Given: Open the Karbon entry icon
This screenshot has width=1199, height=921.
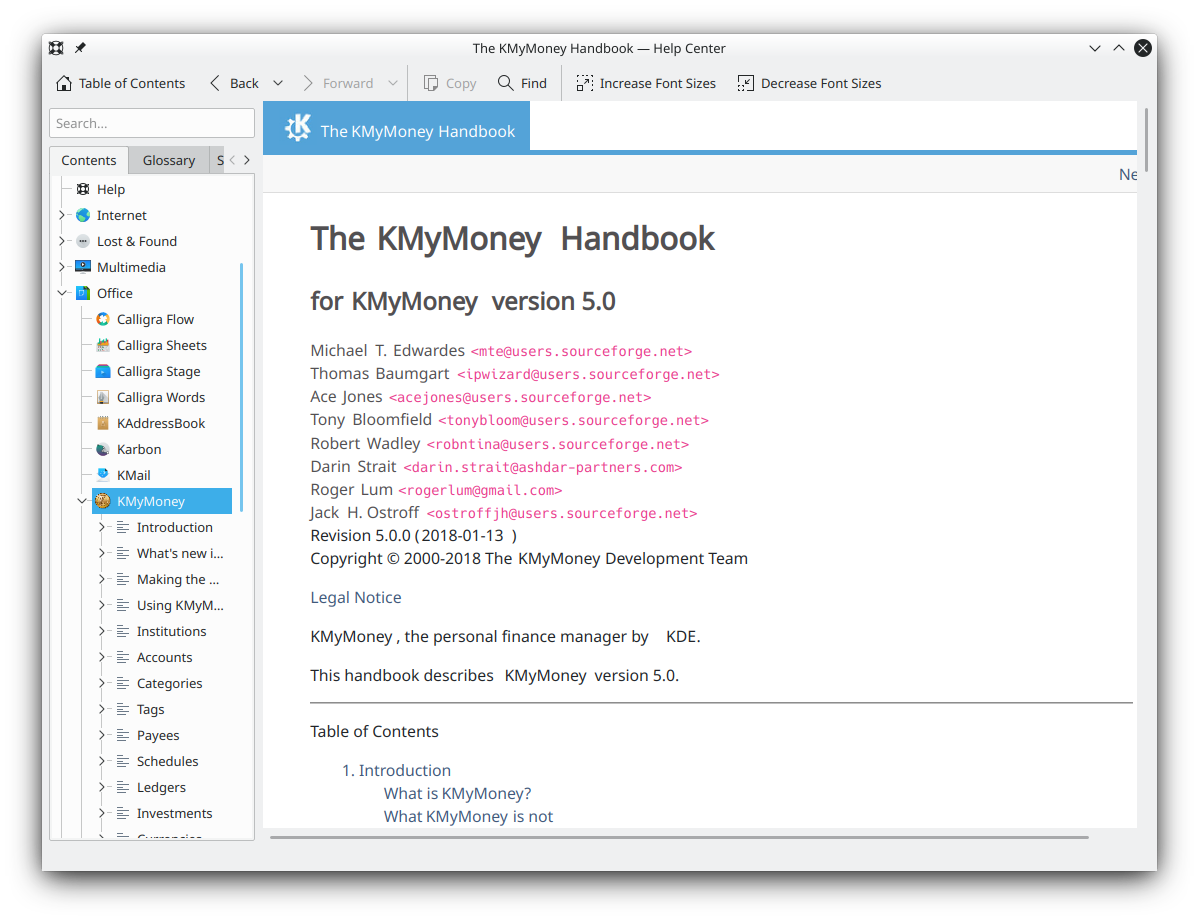Looking at the screenshot, I should [102, 449].
